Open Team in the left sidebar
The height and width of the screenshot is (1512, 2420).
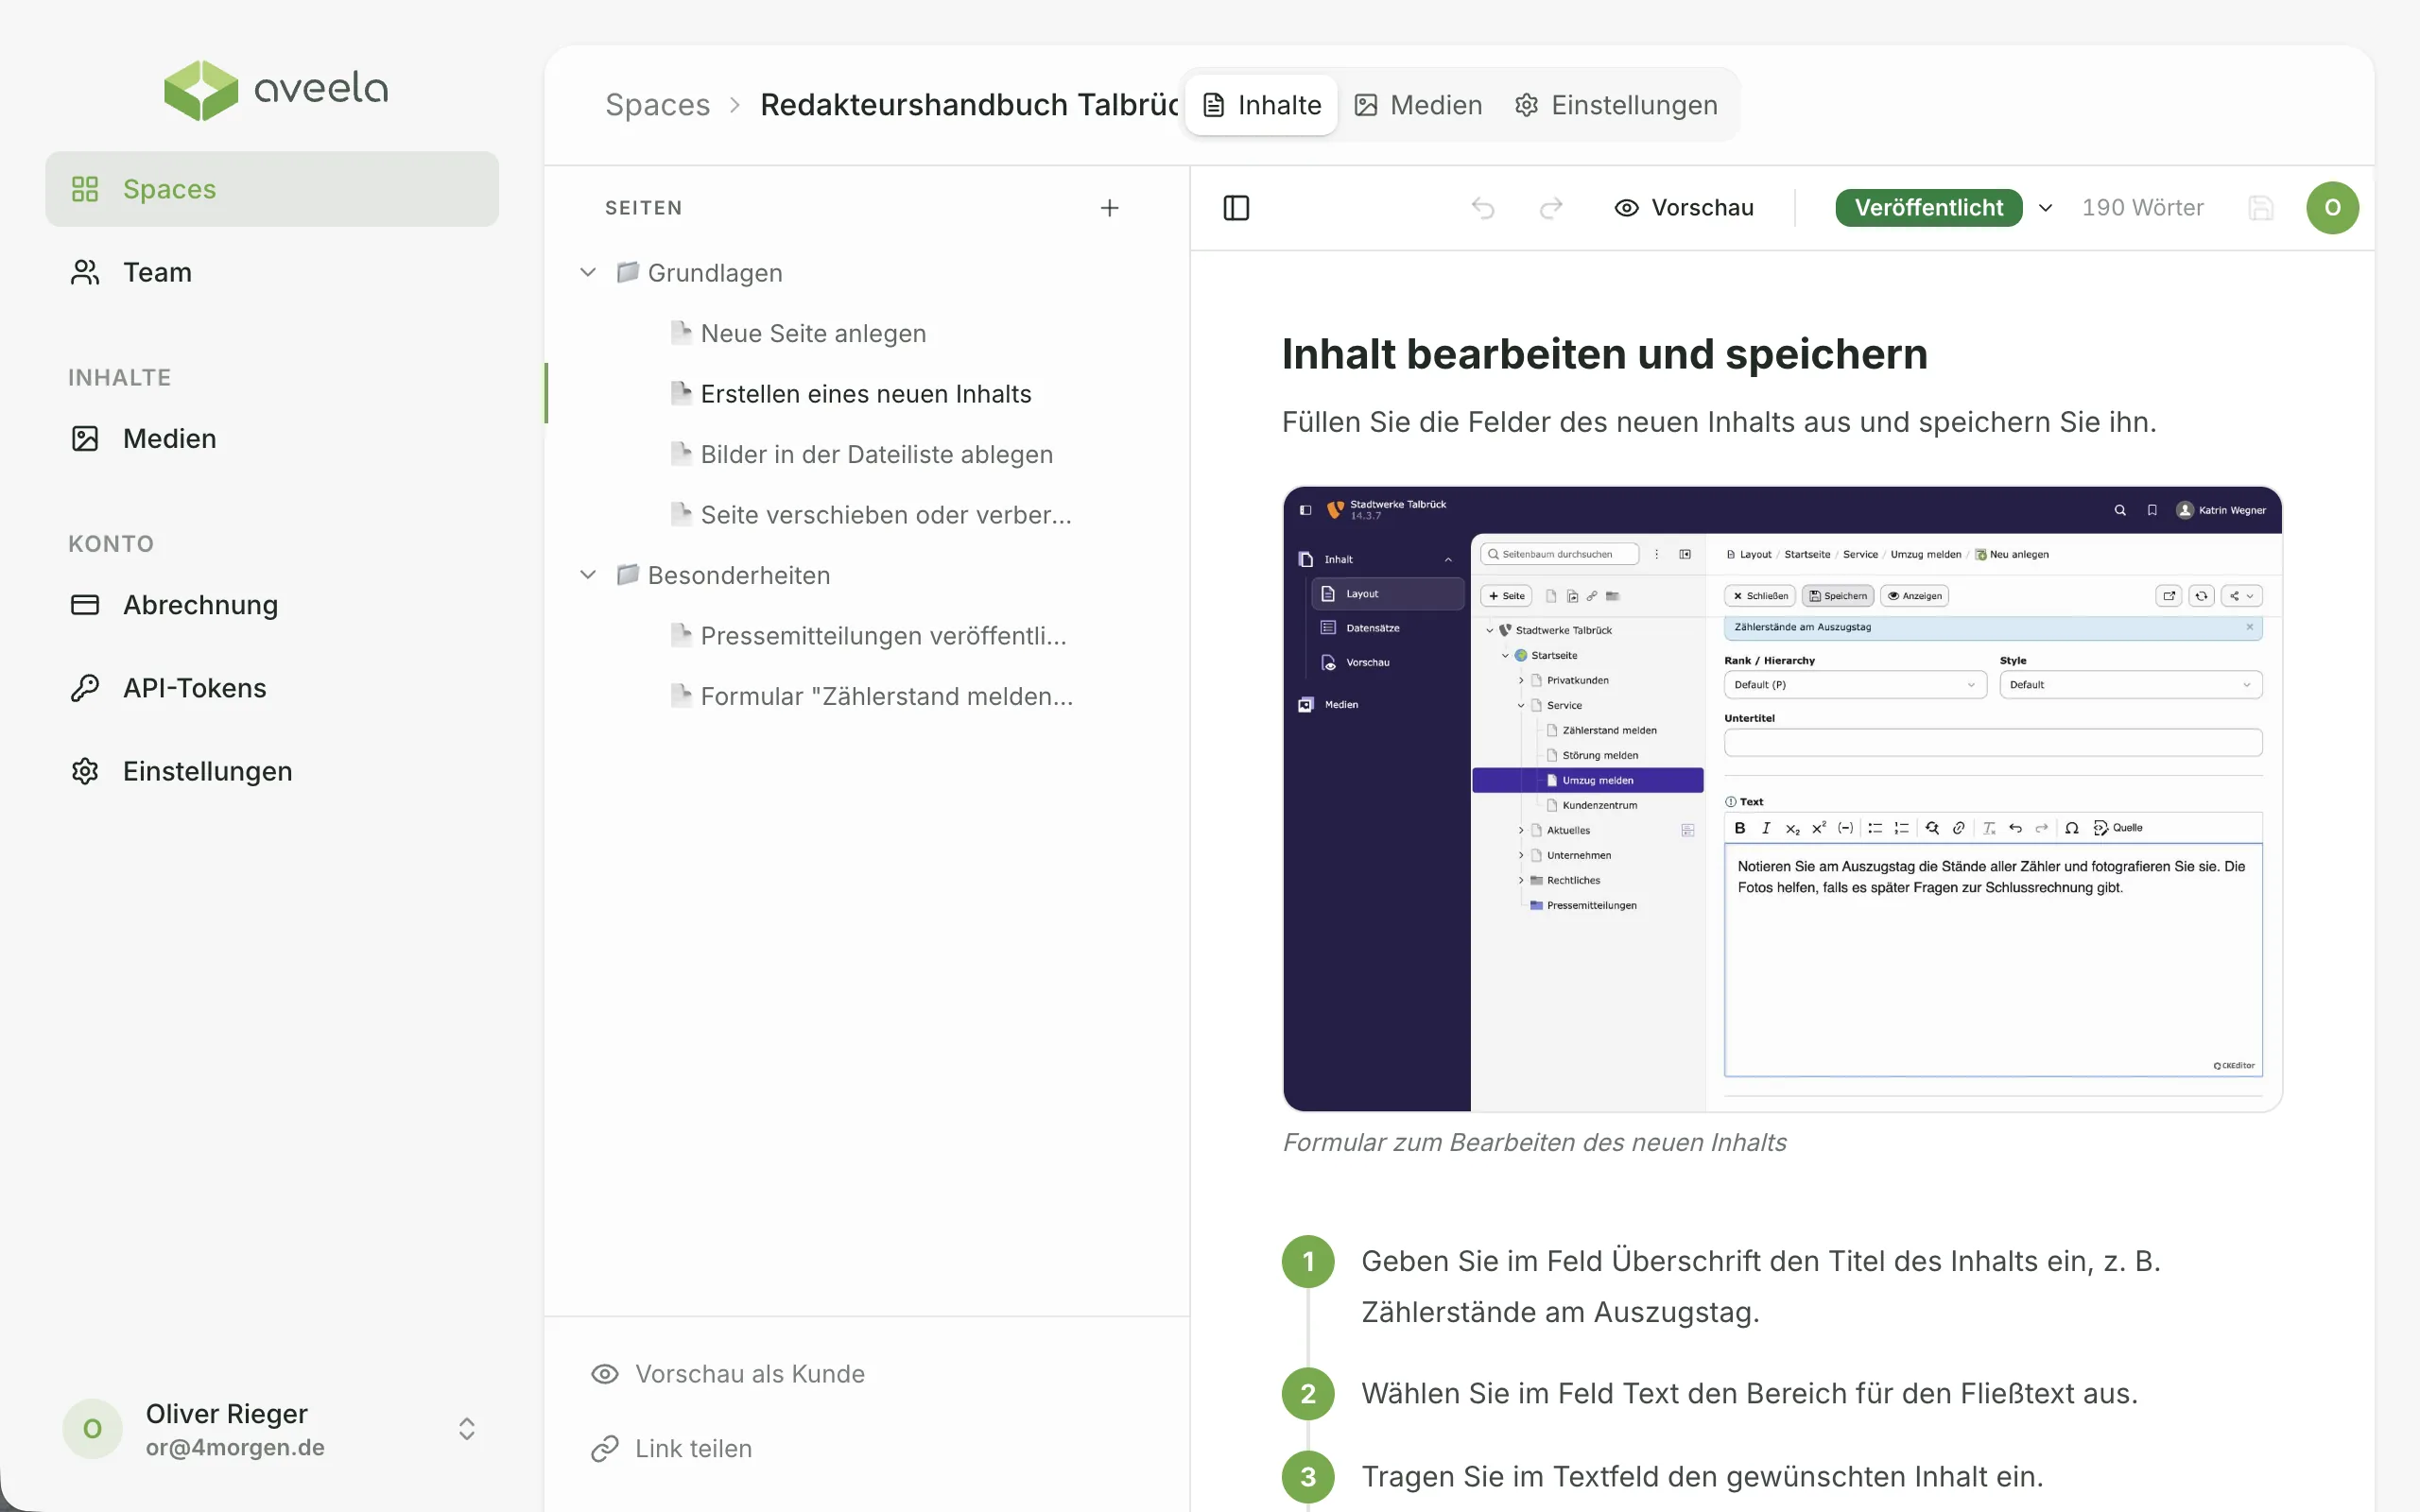tap(272, 272)
